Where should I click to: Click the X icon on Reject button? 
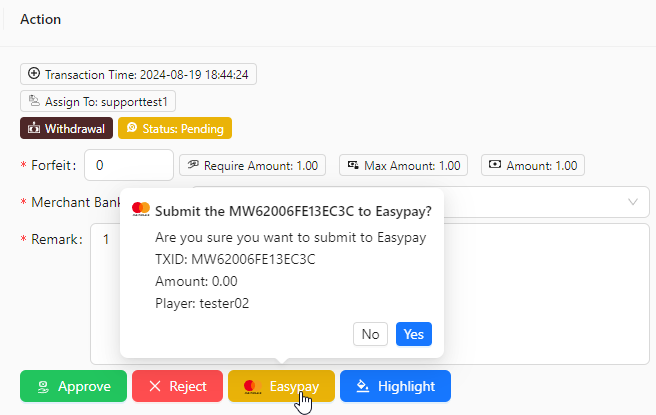click(155, 386)
